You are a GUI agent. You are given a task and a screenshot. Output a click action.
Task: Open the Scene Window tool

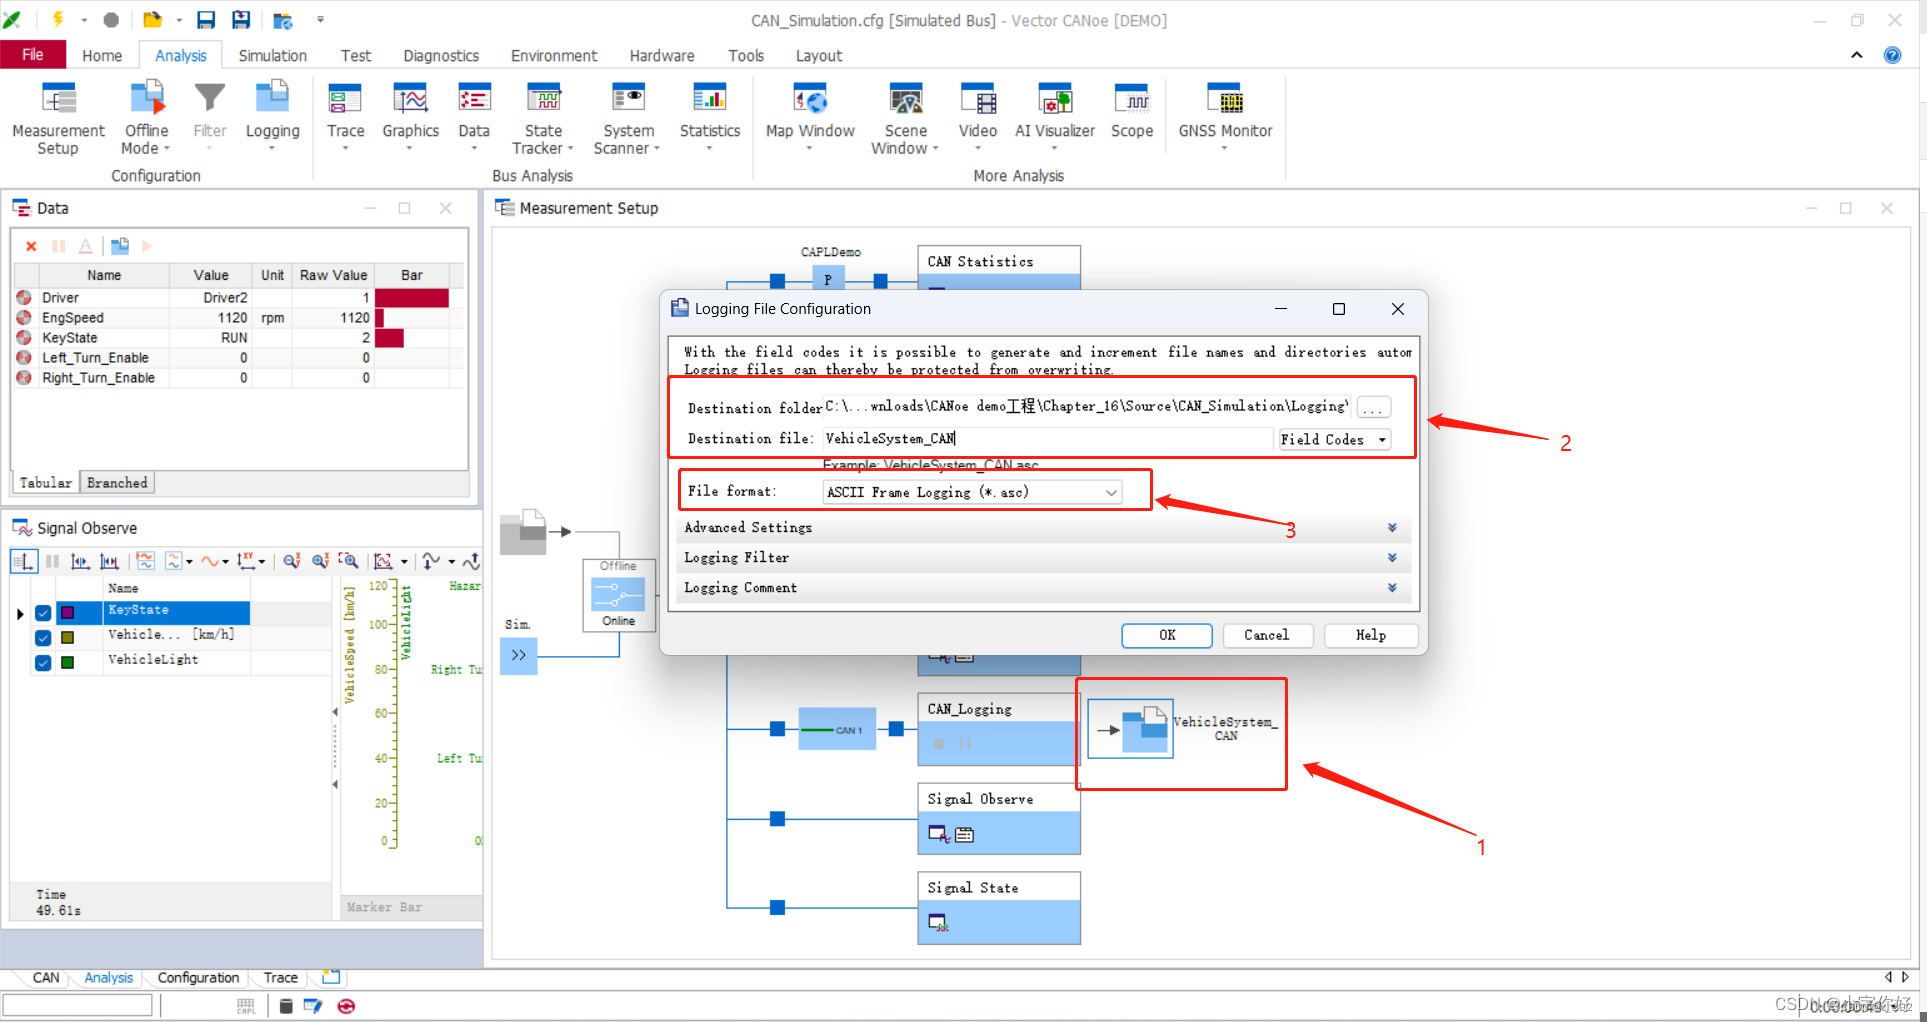pyautogui.click(x=905, y=118)
